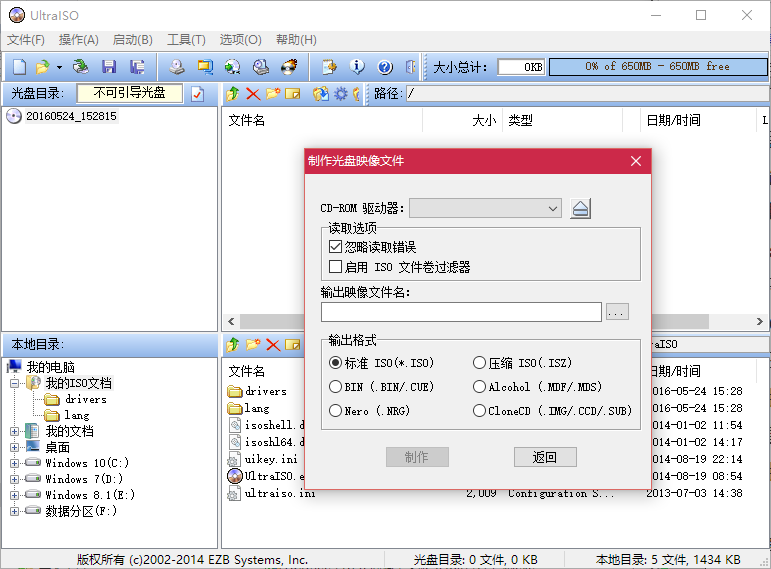The height and width of the screenshot is (569, 771).
Task: Click the ... browse button for output file
Action: 617,312
